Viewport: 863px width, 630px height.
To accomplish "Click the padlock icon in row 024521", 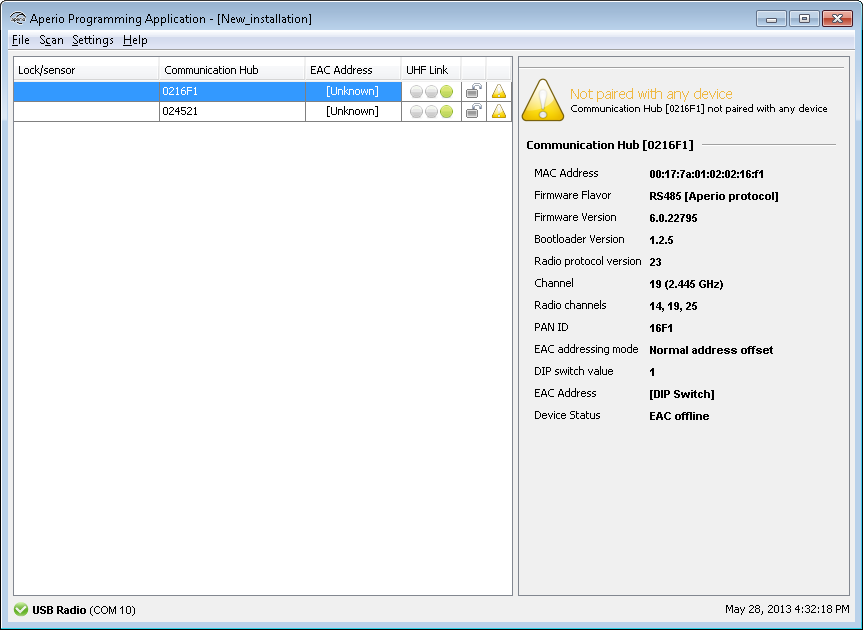I will point(473,111).
